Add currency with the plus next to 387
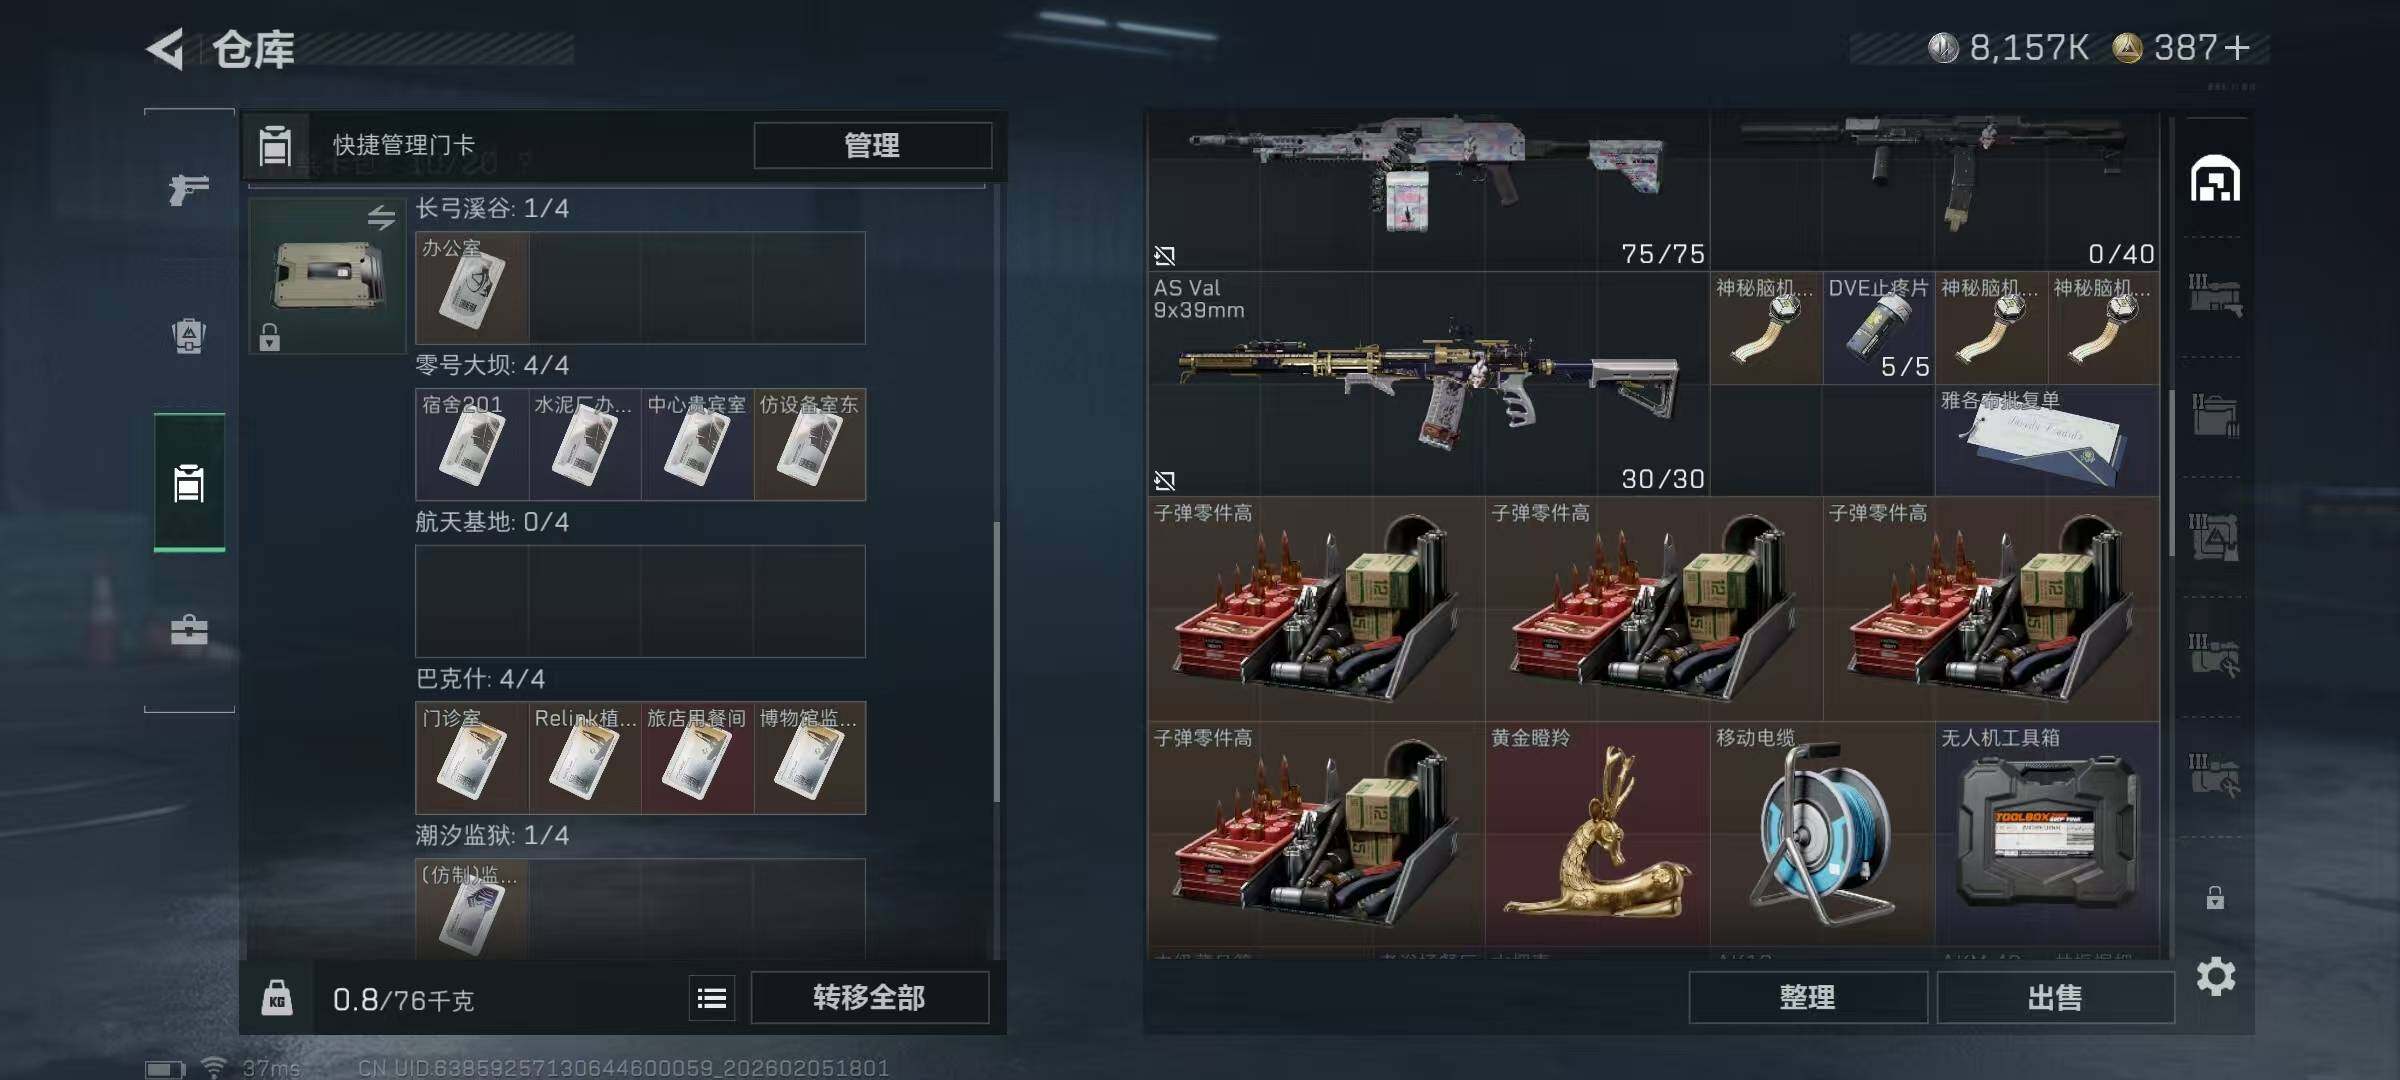Screen dimensions: 2400x1080 (x=2237, y=47)
